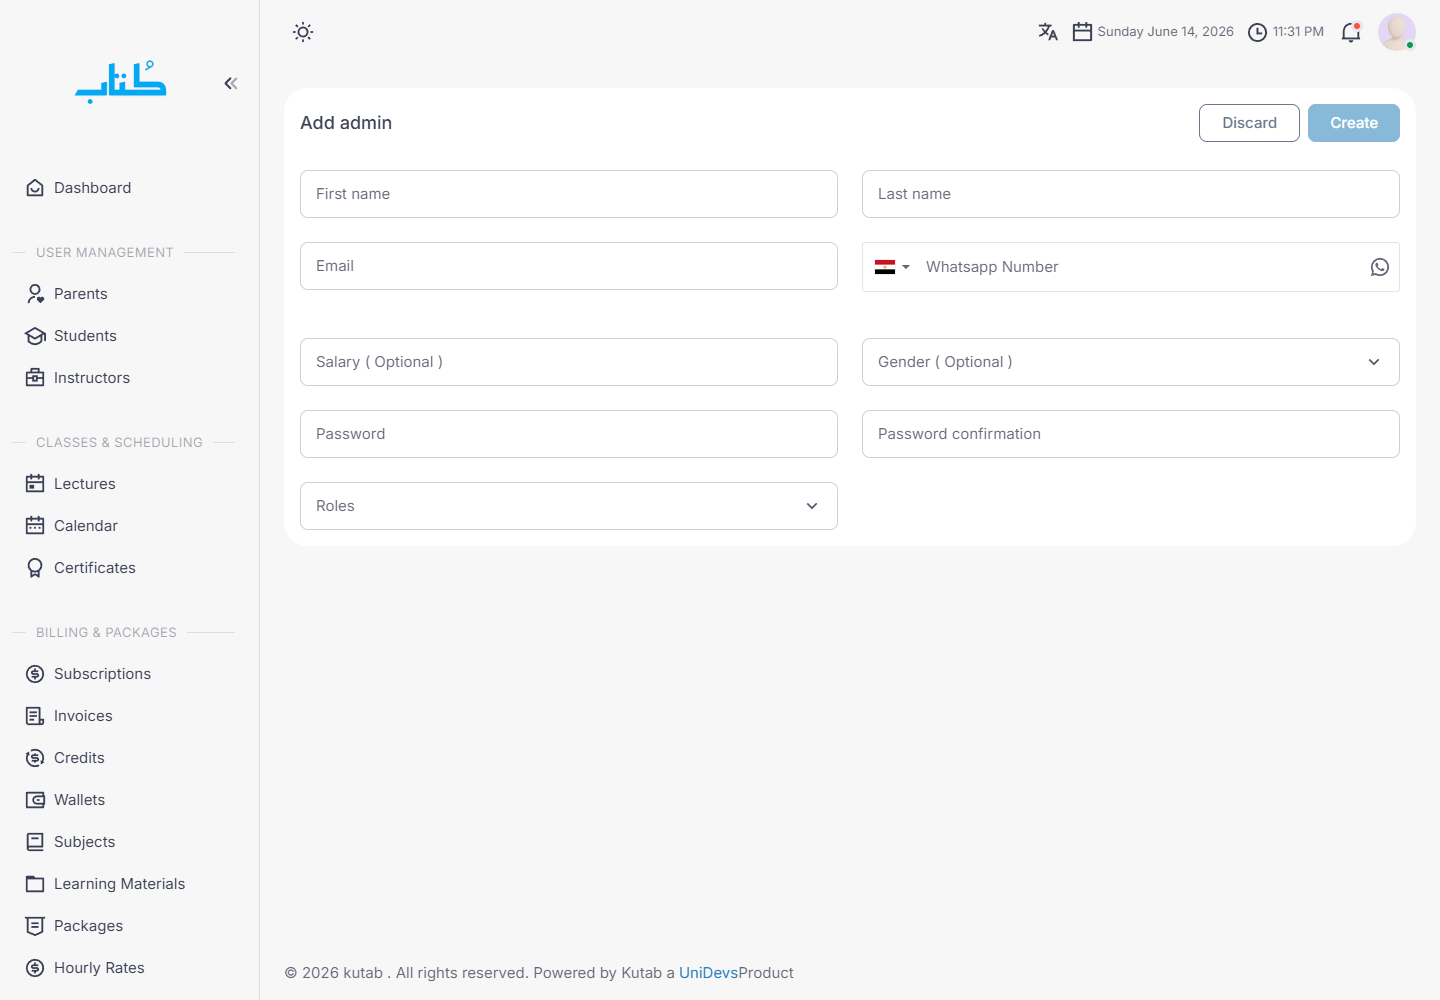The image size is (1440, 1000).
Task: Click the Lectures icon in the sidebar
Action: [x=35, y=484]
